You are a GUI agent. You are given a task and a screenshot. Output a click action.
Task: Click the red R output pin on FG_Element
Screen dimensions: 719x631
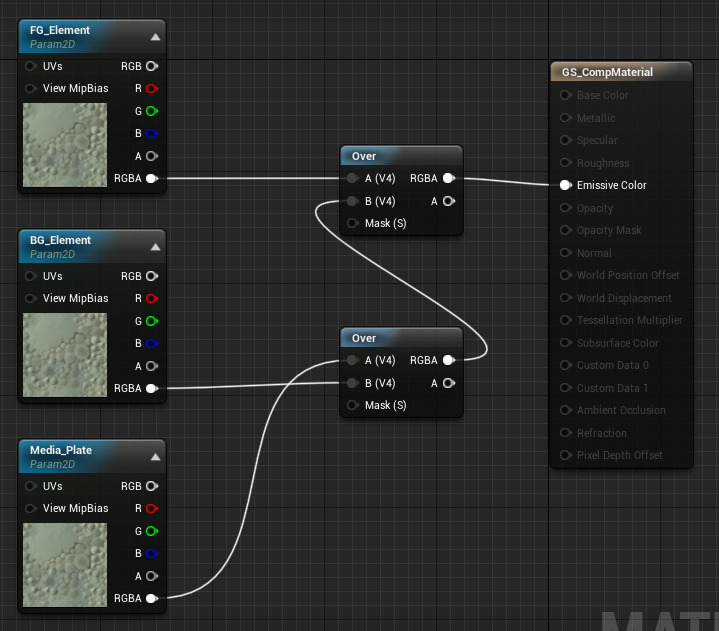pos(151,88)
